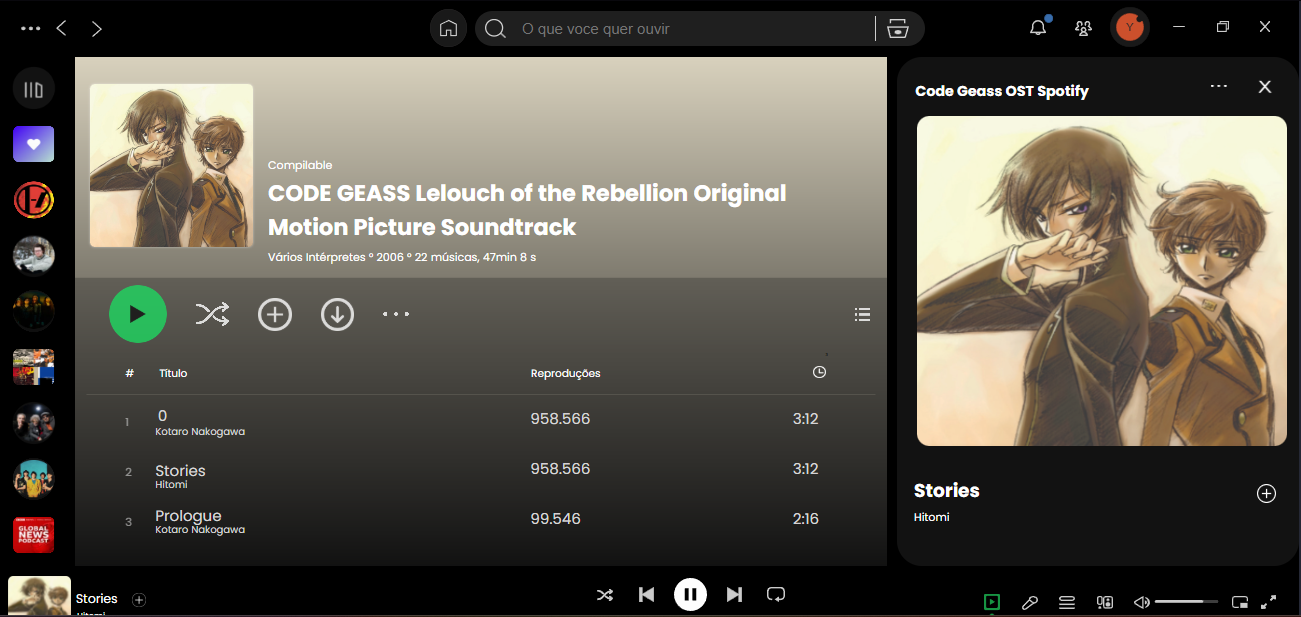
Task: Open notifications with the bell icon
Action: (x=1037, y=27)
